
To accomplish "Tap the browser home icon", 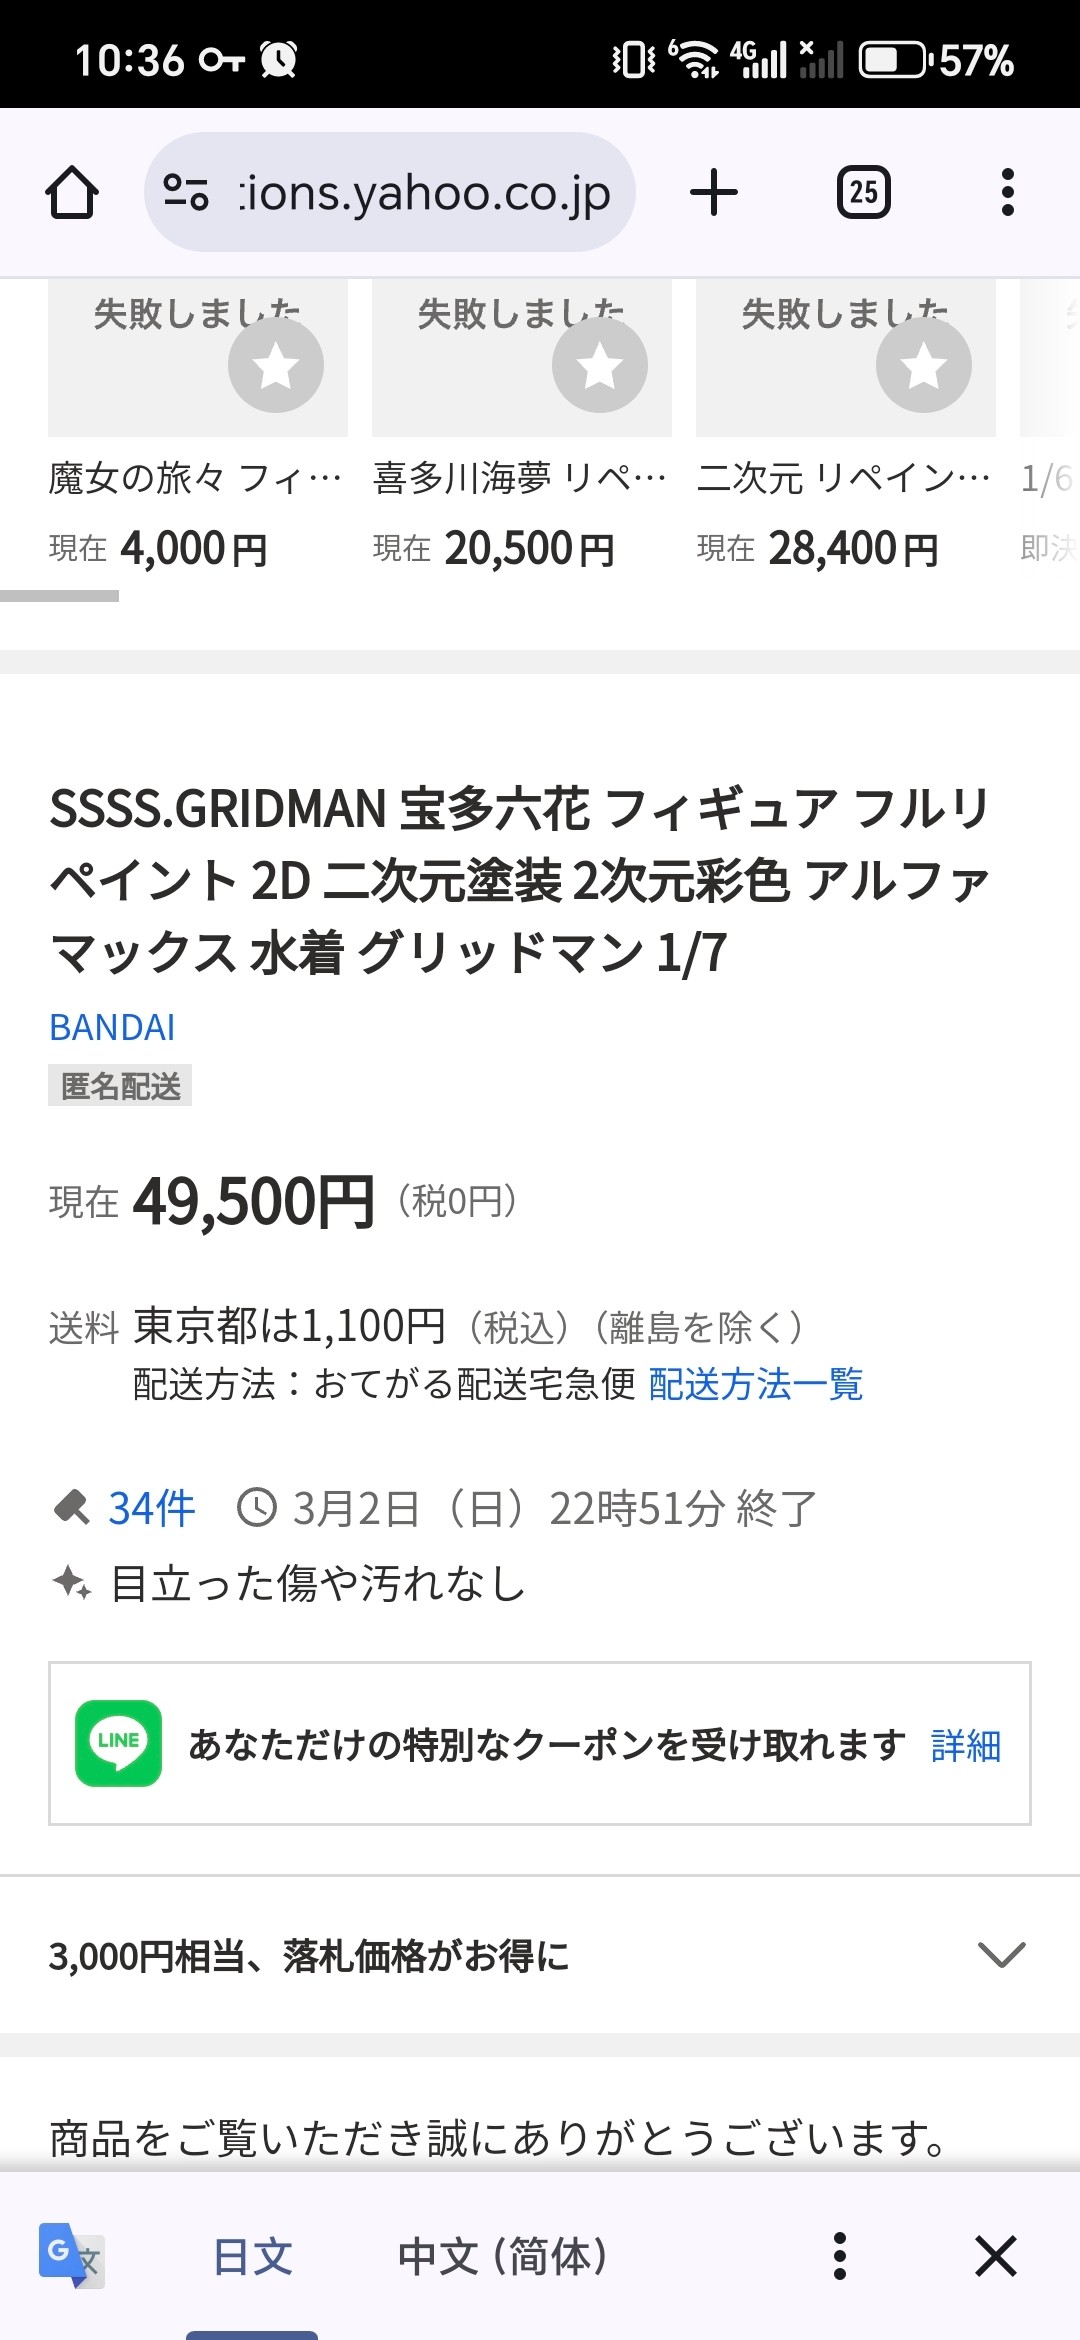I will coord(72,192).
